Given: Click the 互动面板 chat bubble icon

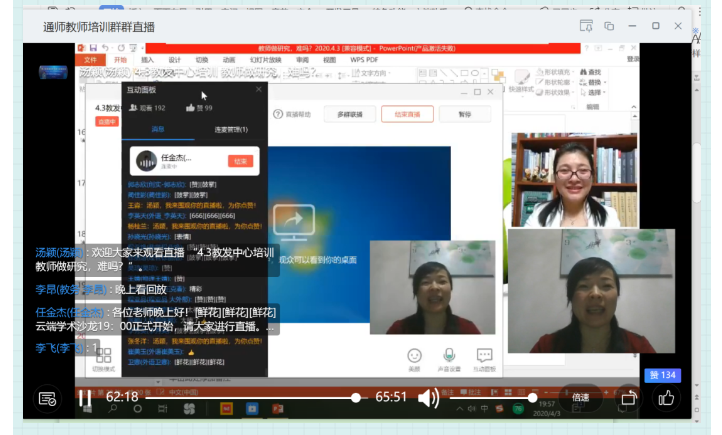Looking at the screenshot, I should [x=484, y=355].
